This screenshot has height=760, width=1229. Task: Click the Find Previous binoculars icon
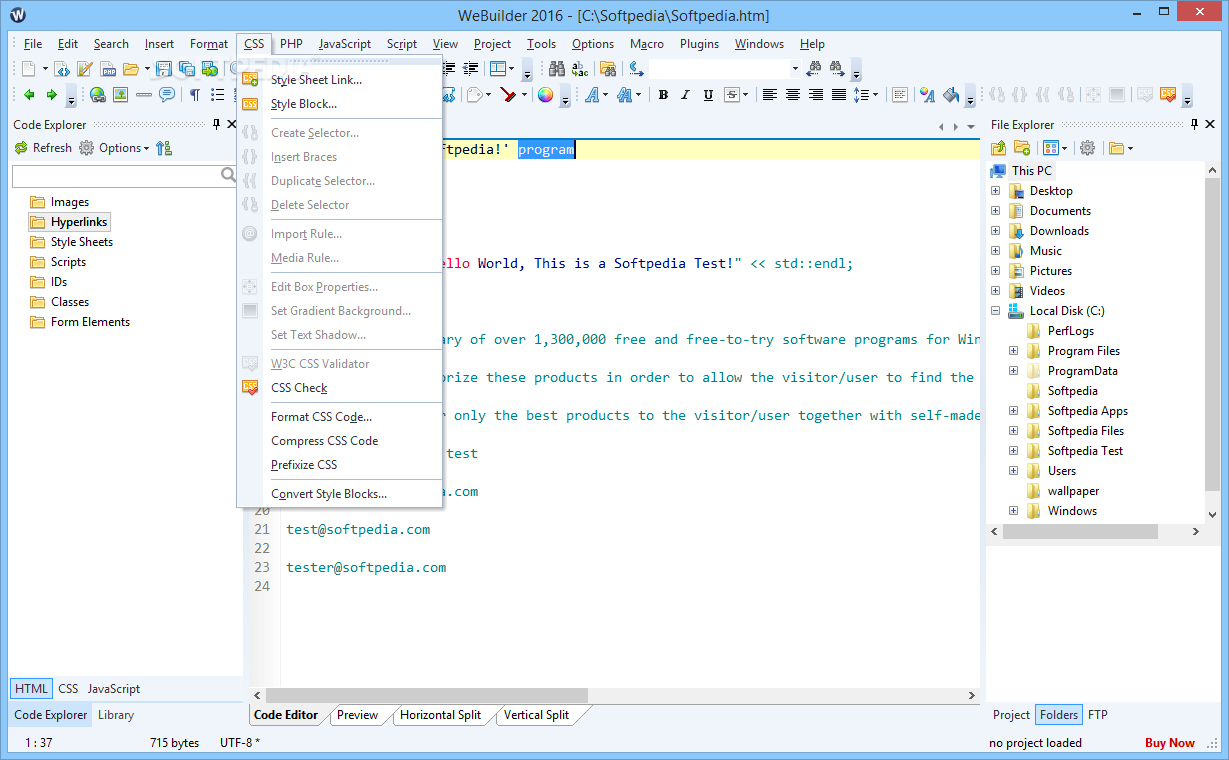point(814,69)
